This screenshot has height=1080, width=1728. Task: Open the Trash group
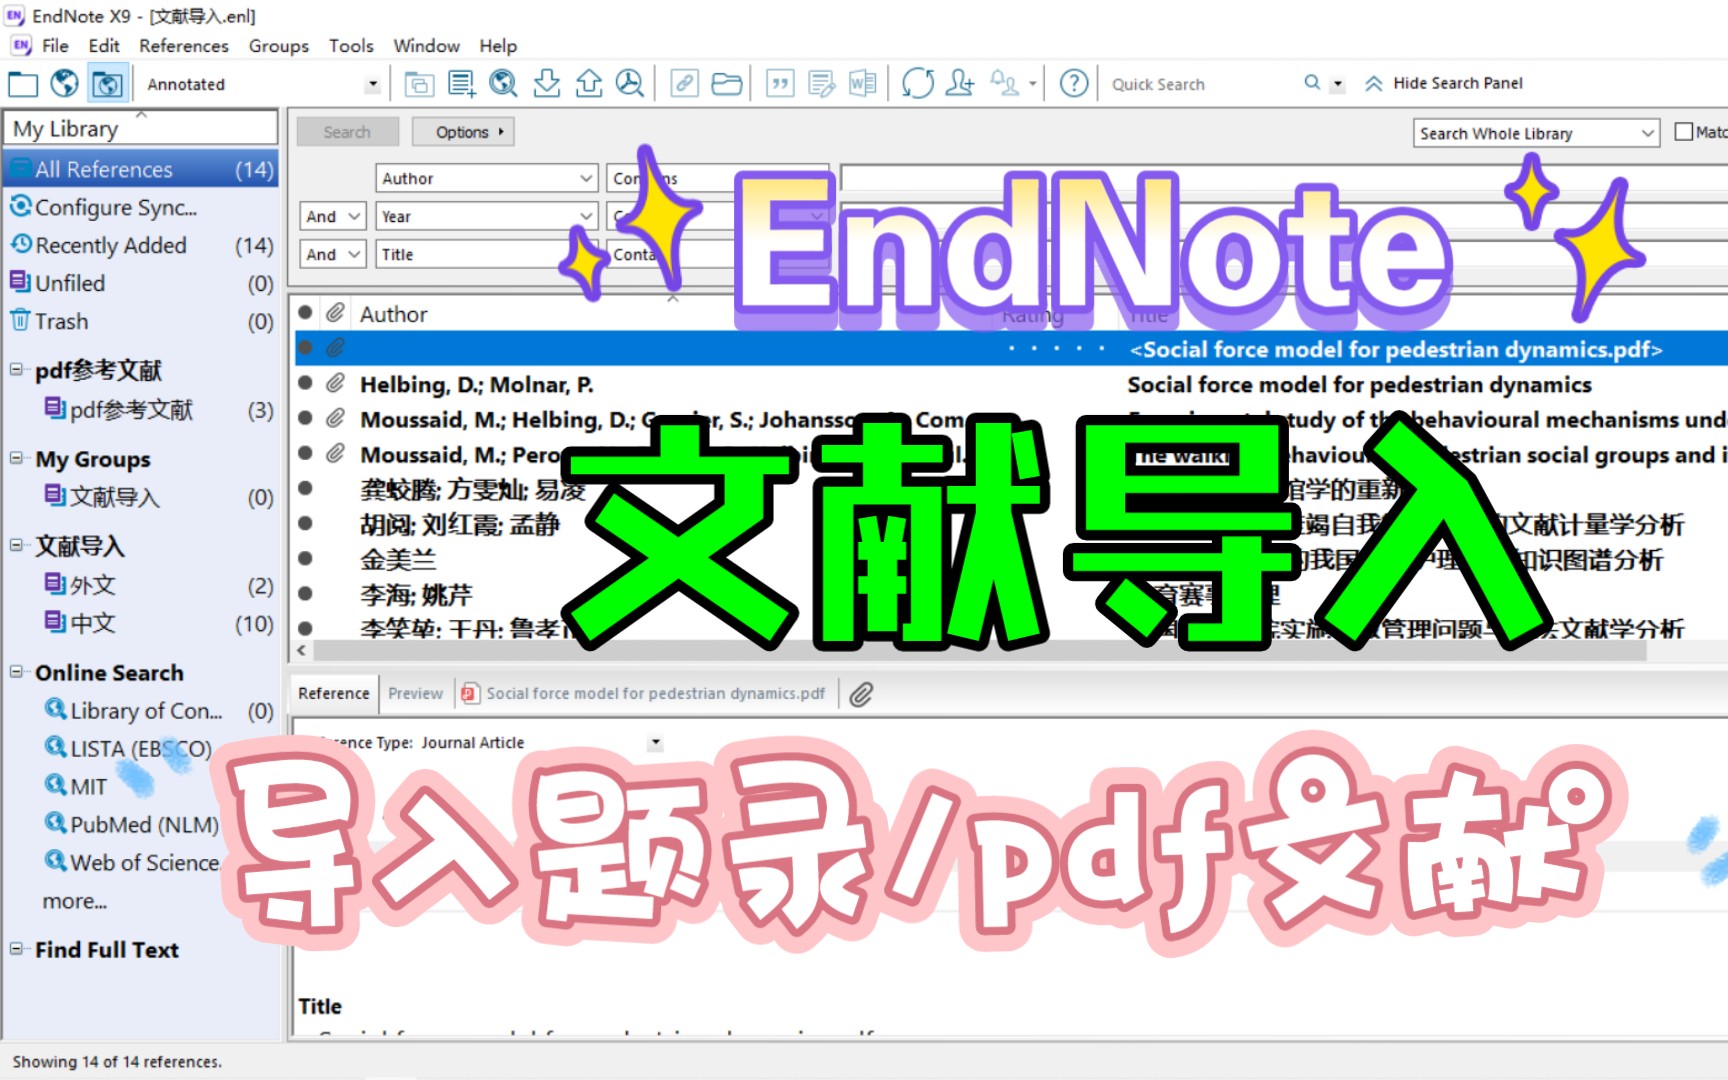pos(140,321)
